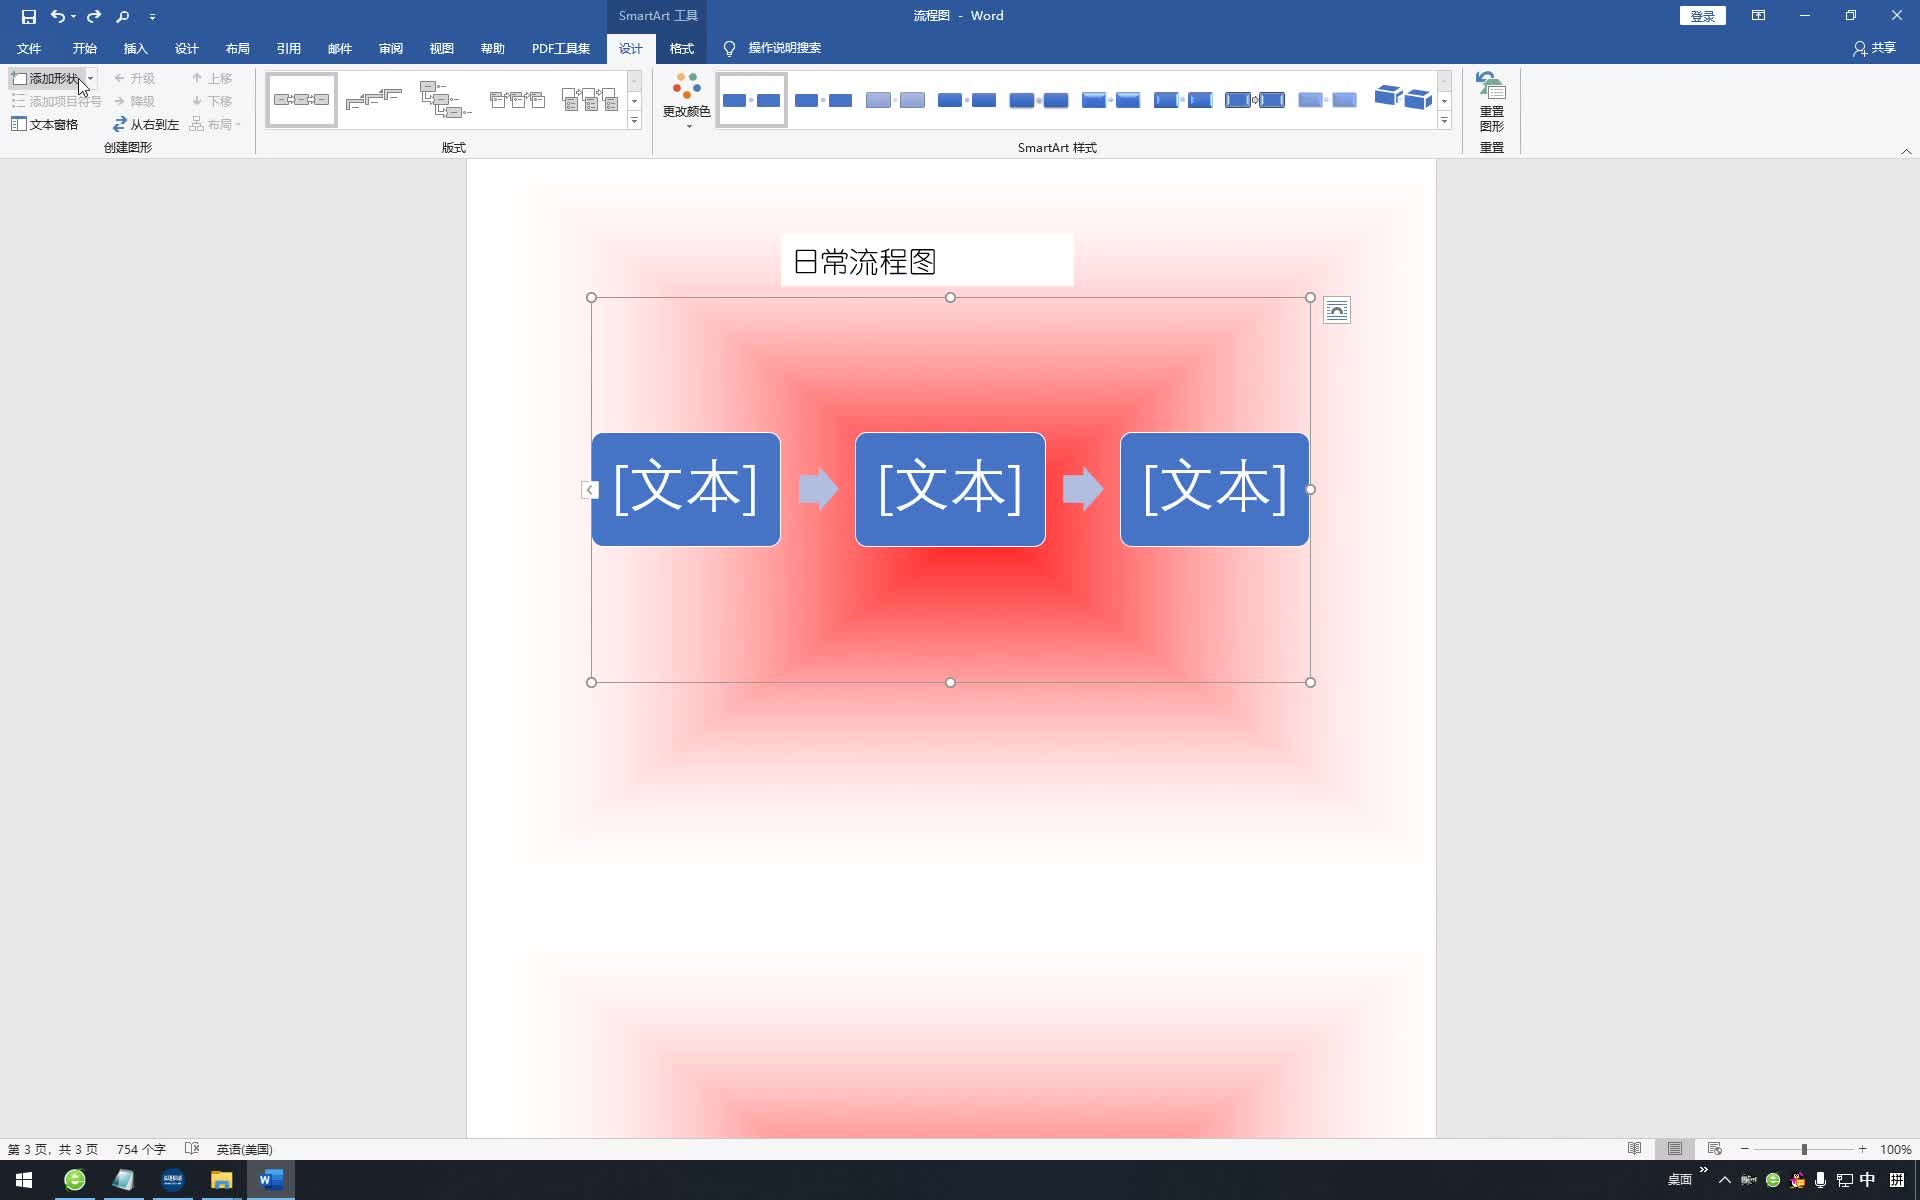This screenshot has width=1920, height=1200.
Task: Show hidden system tray icons
Action: coord(1725,1180)
